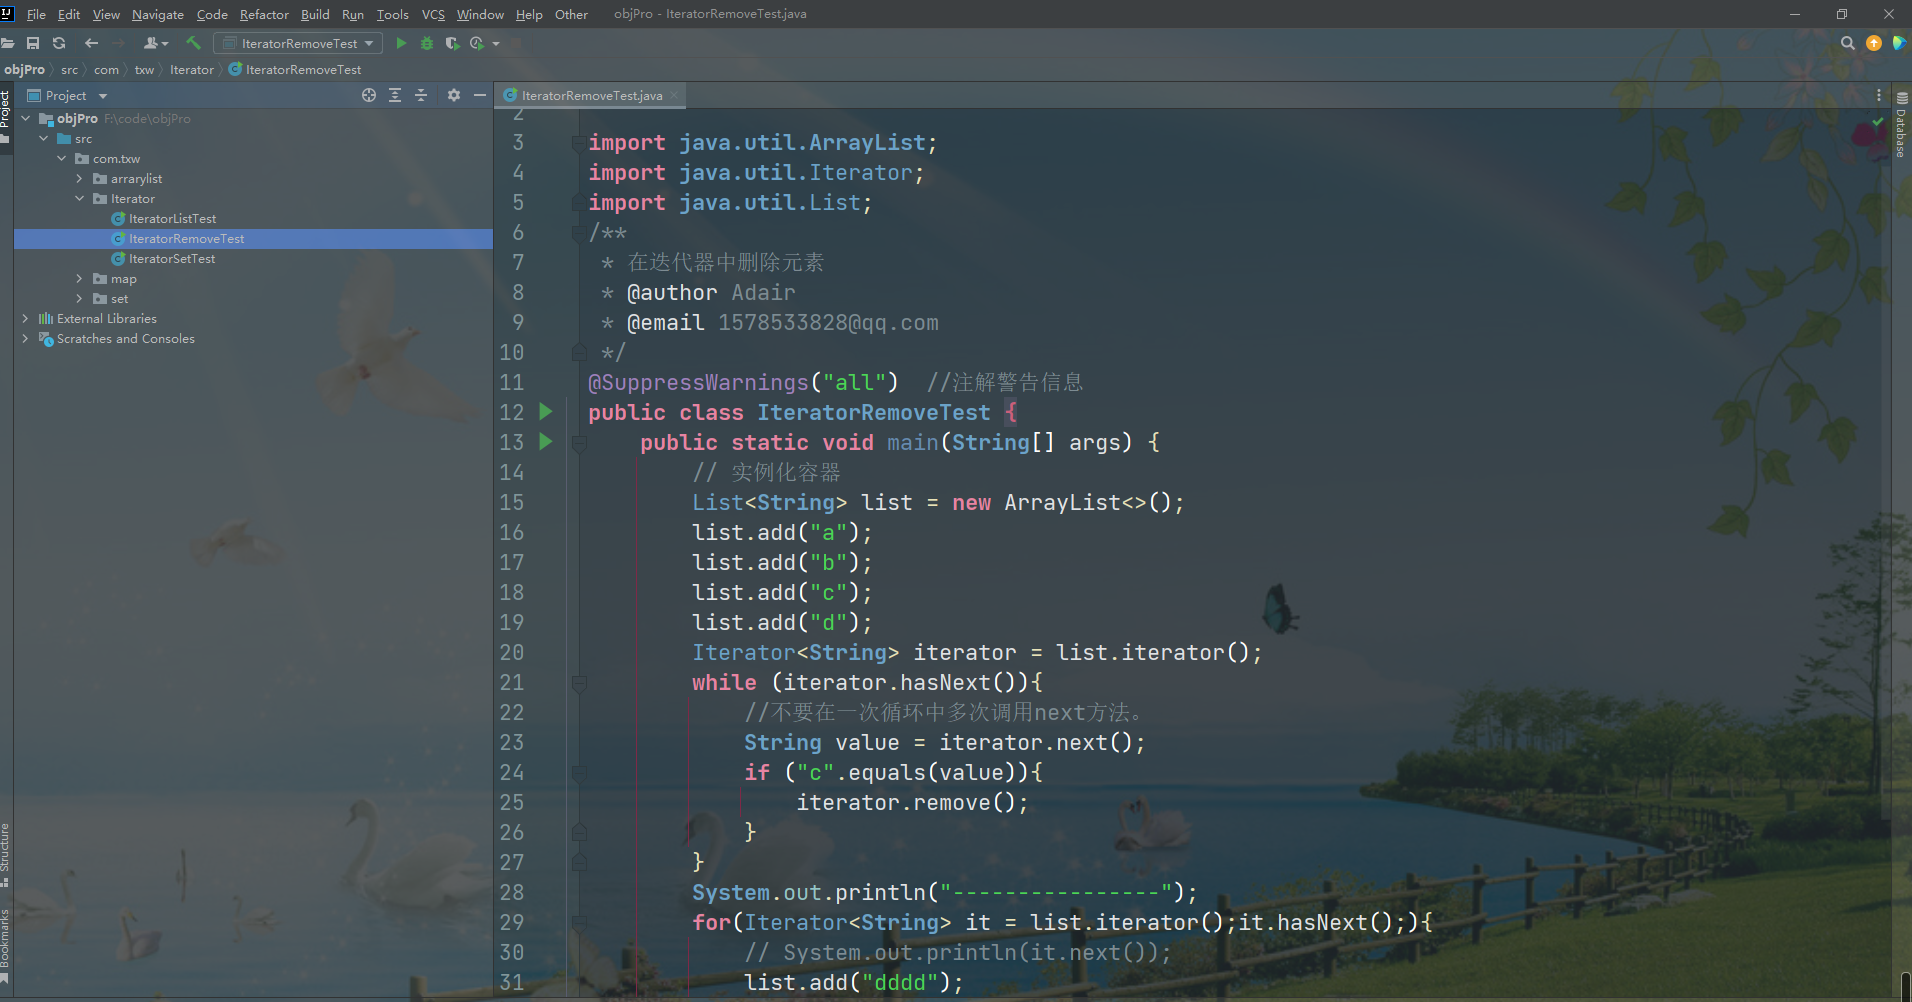Open the Tools menu
This screenshot has width=1912, height=1002.
tap(392, 14)
